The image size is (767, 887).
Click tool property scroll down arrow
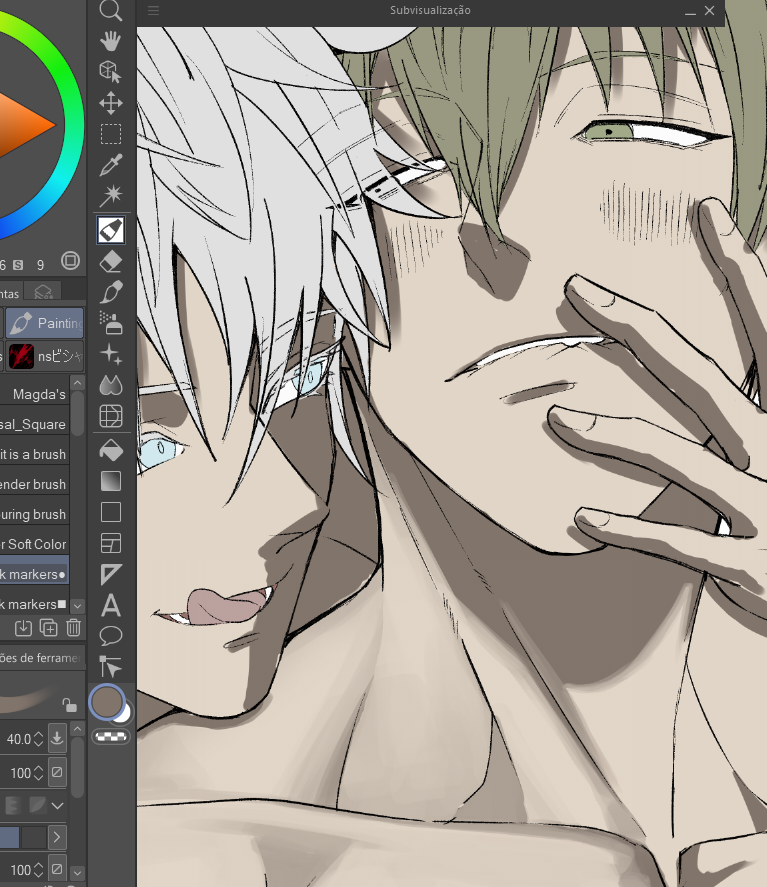77,873
